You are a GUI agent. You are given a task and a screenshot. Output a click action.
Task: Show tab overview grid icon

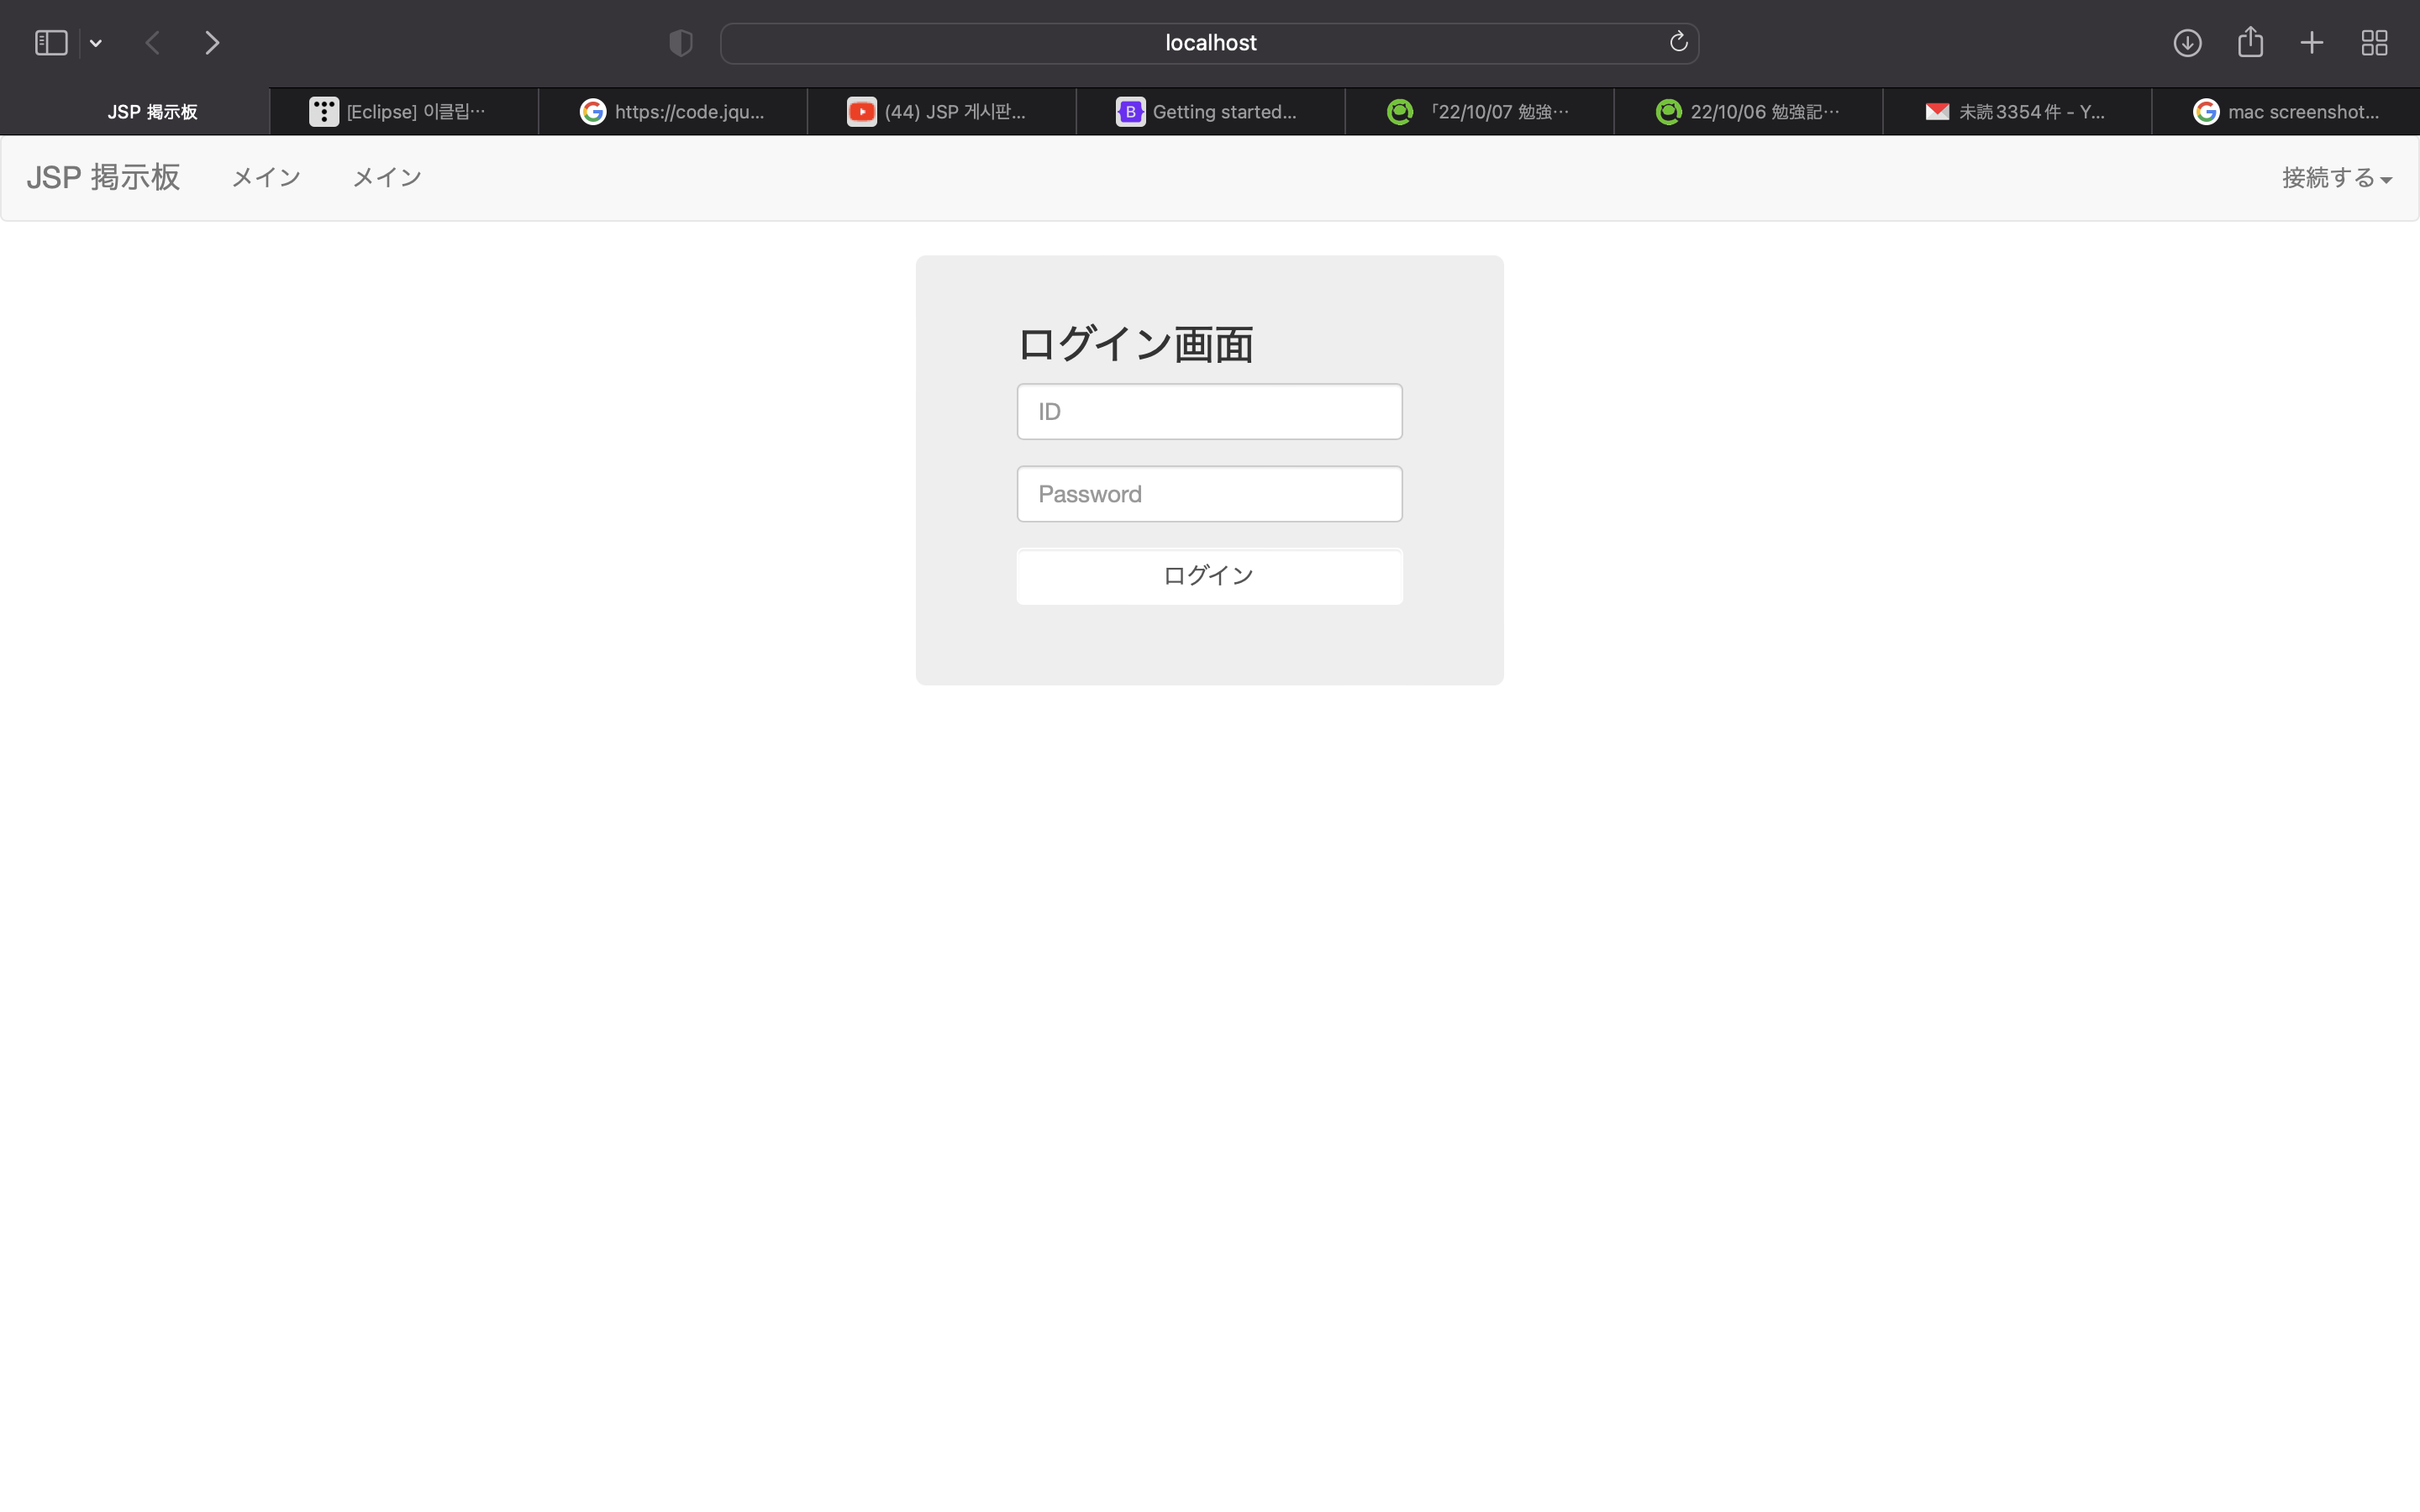point(2375,43)
